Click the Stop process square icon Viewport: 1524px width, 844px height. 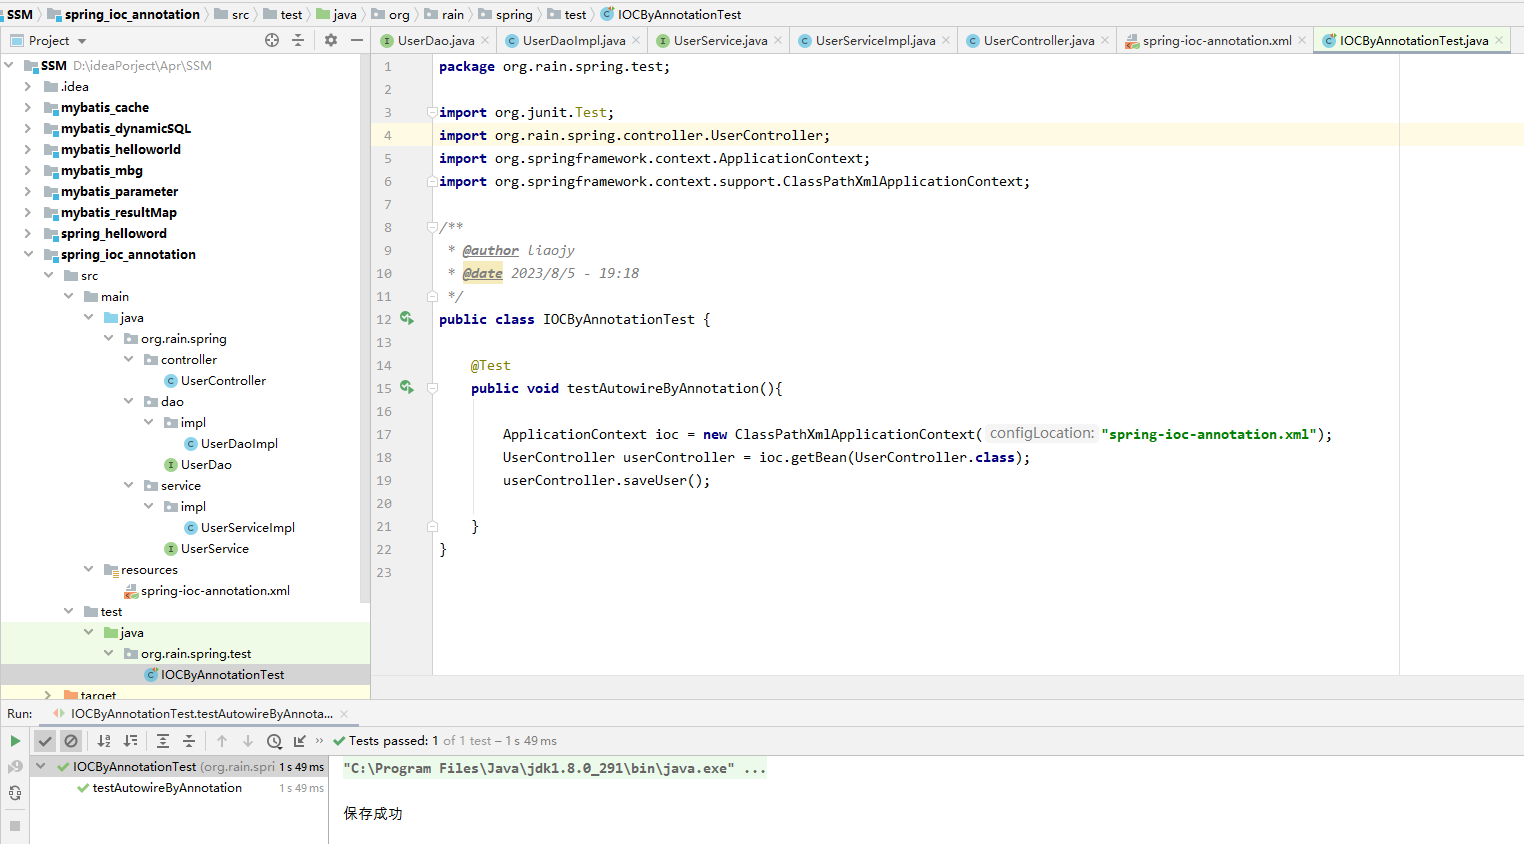coord(15,826)
